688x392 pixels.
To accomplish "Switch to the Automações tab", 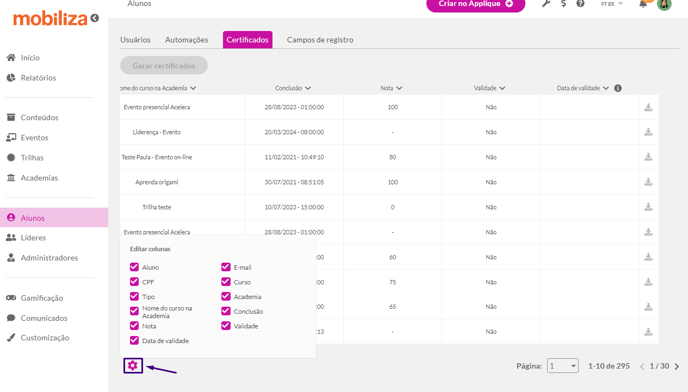I will pos(186,40).
